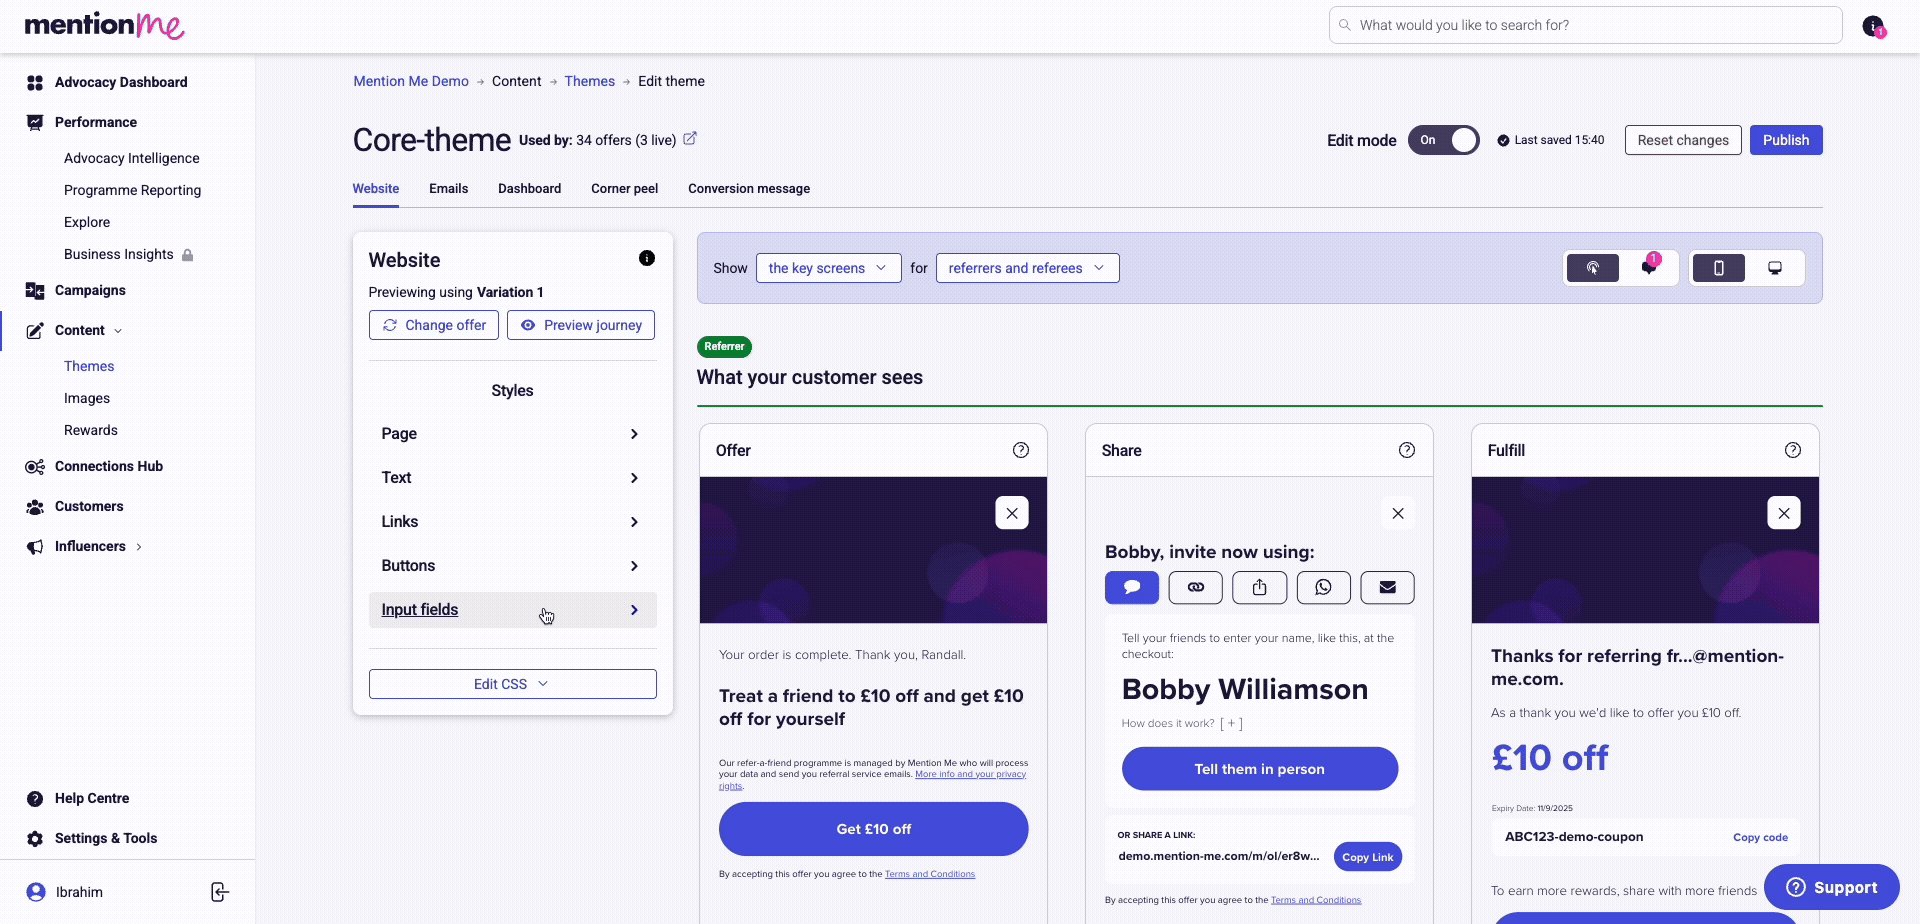Open the external link icon next to offers used
The height and width of the screenshot is (924, 1920).
(690, 139)
